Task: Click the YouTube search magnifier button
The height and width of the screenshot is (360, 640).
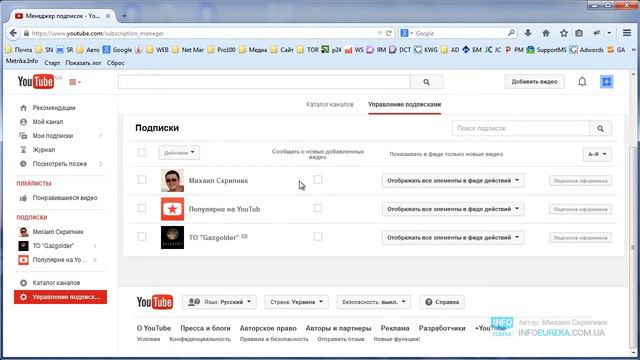Action: coord(426,82)
